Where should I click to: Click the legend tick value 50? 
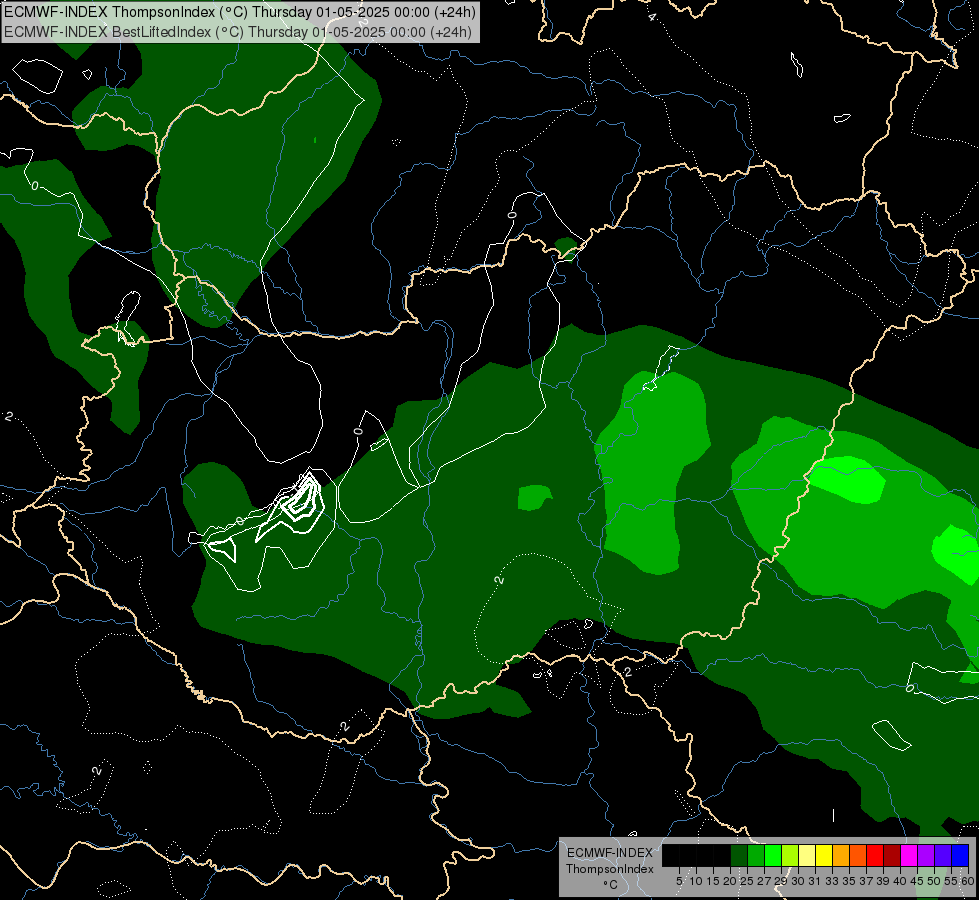(x=934, y=881)
